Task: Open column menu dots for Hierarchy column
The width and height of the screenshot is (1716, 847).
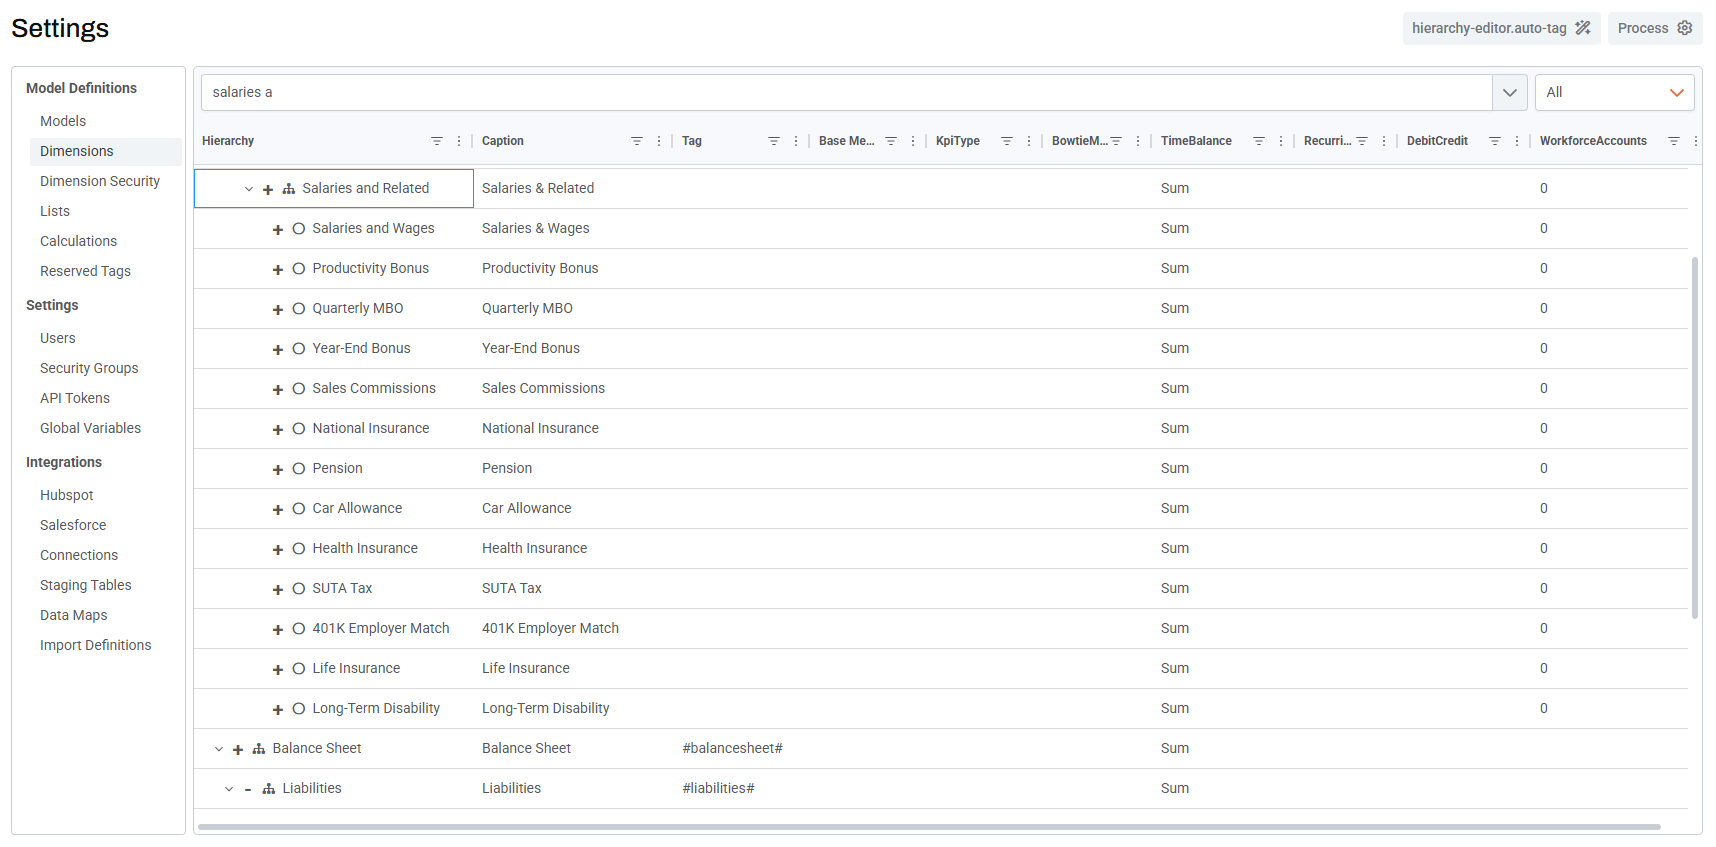Action: click(x=459, y=141)
